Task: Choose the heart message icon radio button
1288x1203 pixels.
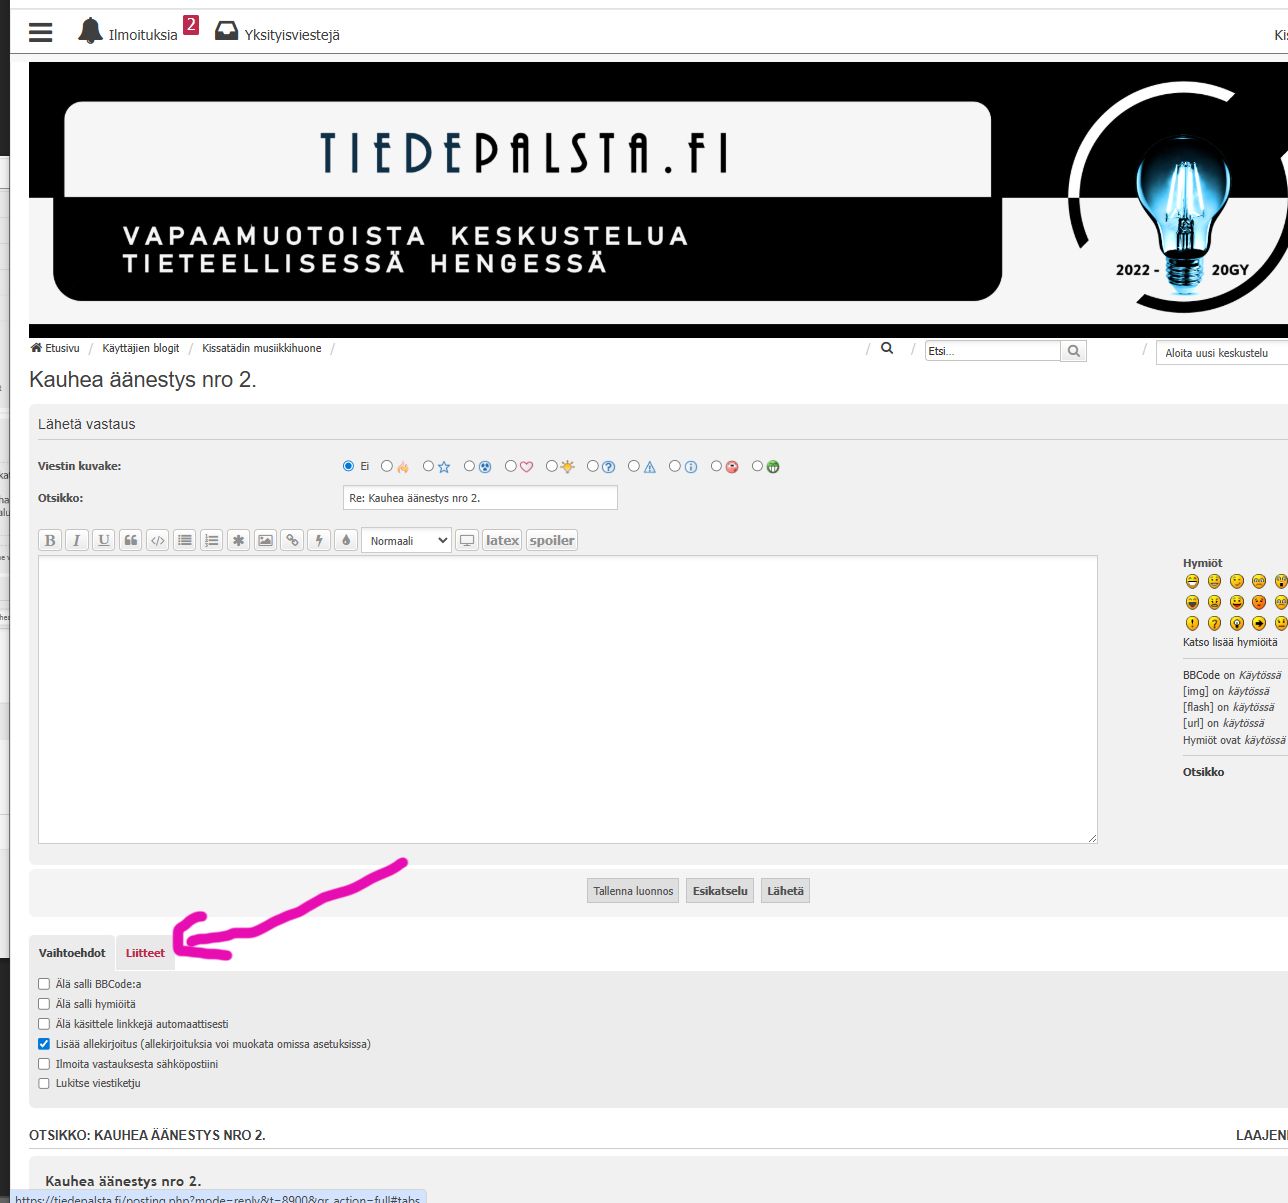Action: tap(511, 466)
